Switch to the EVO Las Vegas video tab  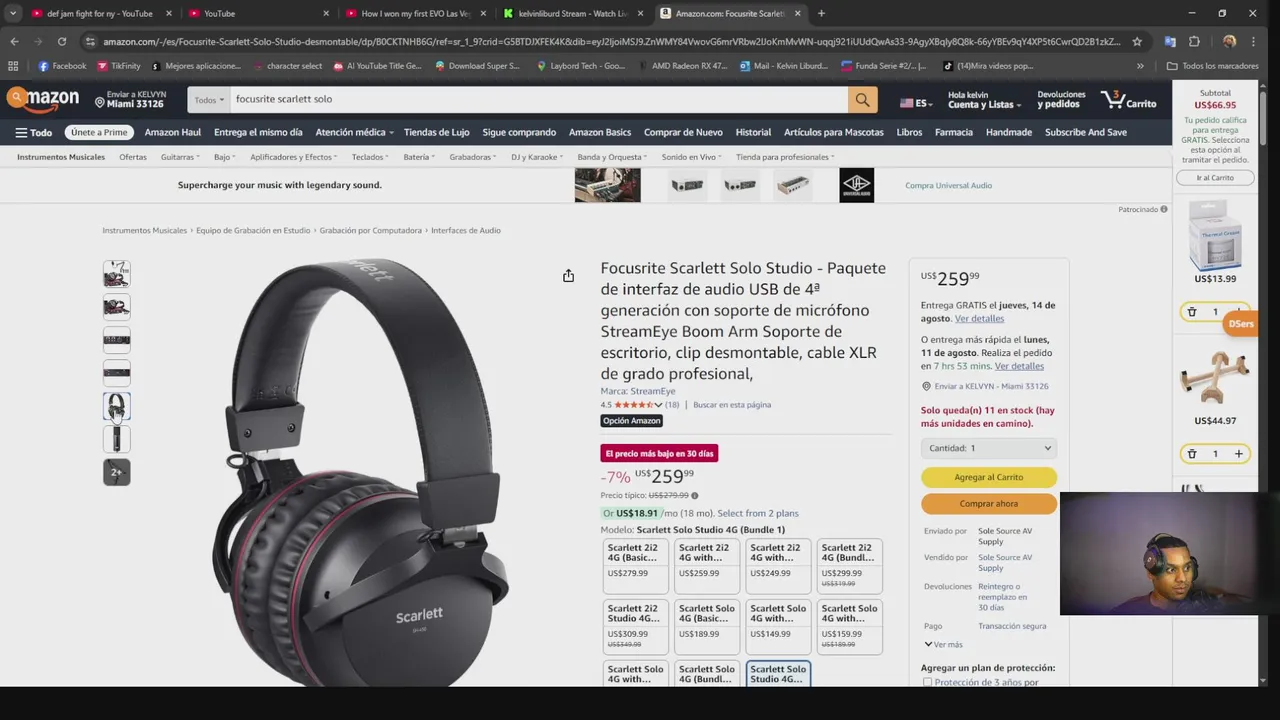tap(415, 13)
